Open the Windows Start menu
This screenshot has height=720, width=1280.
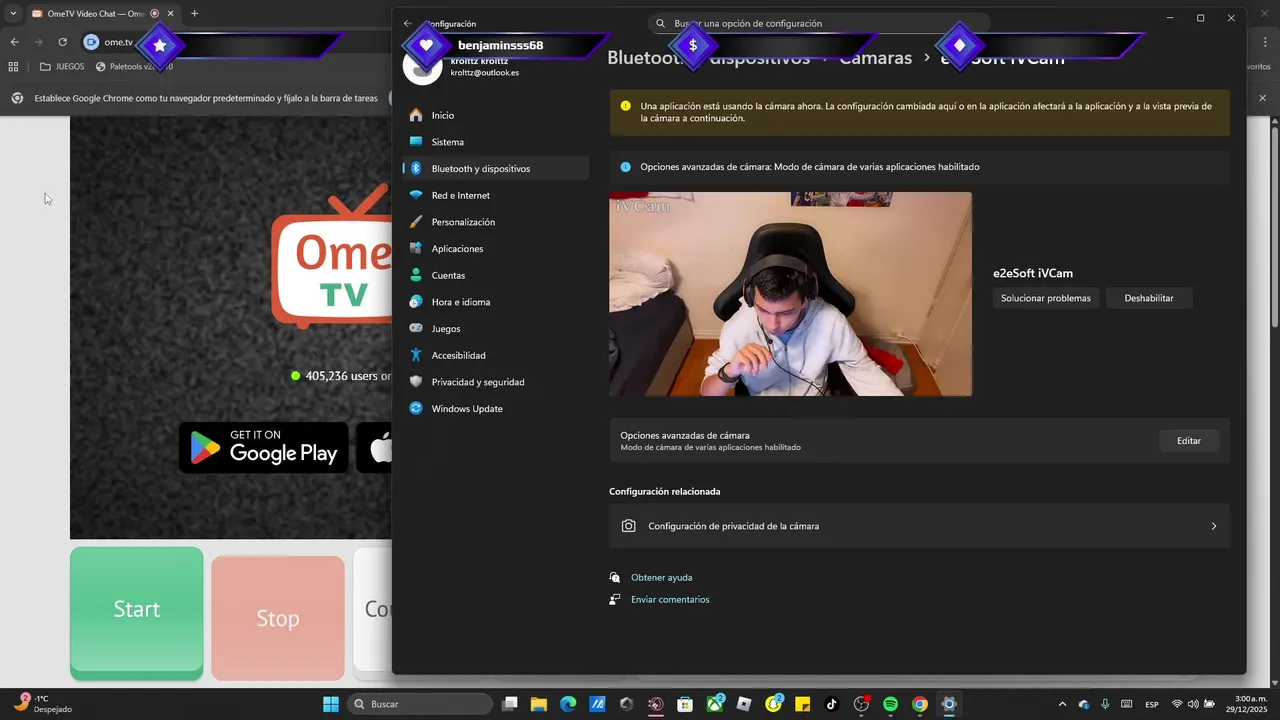[x=331, y=704]
